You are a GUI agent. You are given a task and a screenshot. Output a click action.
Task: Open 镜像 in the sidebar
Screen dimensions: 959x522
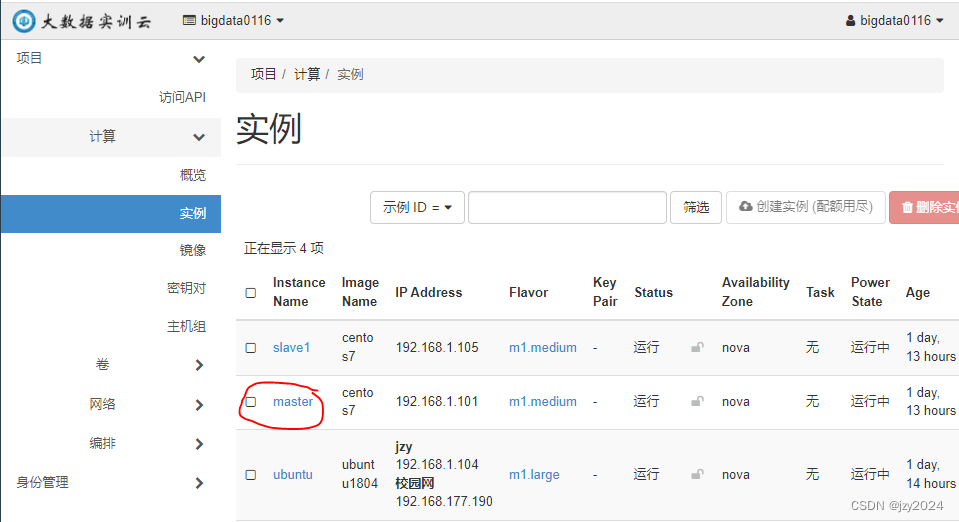click(193, 250)
